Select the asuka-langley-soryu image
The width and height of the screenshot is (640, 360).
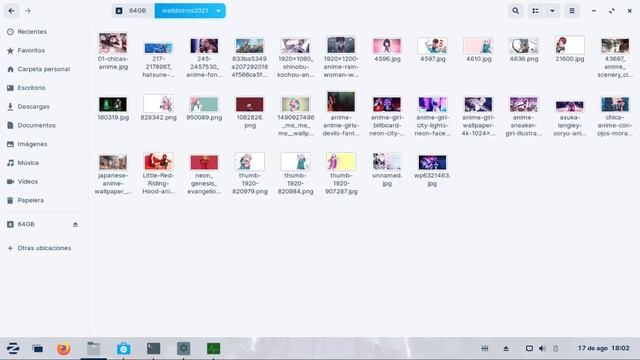570,106
